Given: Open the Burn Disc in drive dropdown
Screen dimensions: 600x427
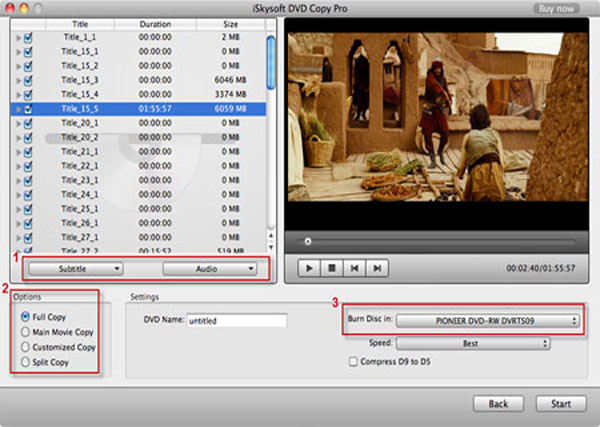Looking at the screenshot, I should [488, 321].
